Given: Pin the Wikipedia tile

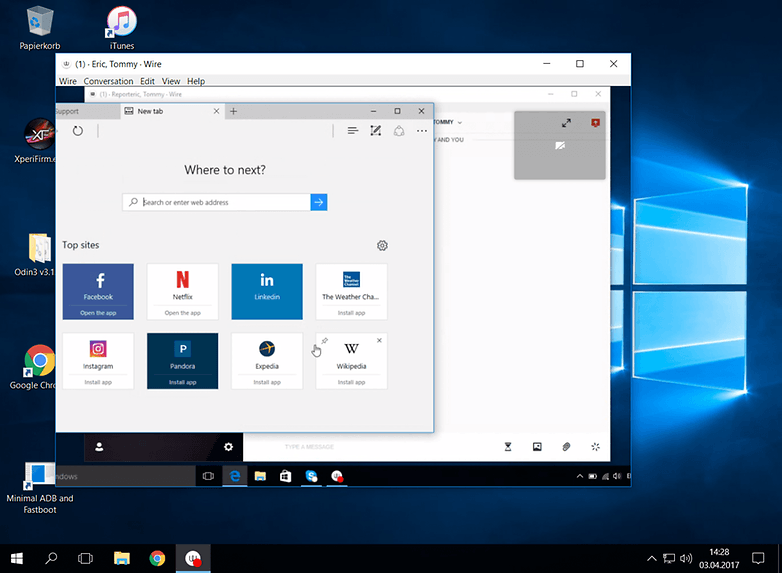Looking at the screenshot, I should pos(325,341).
